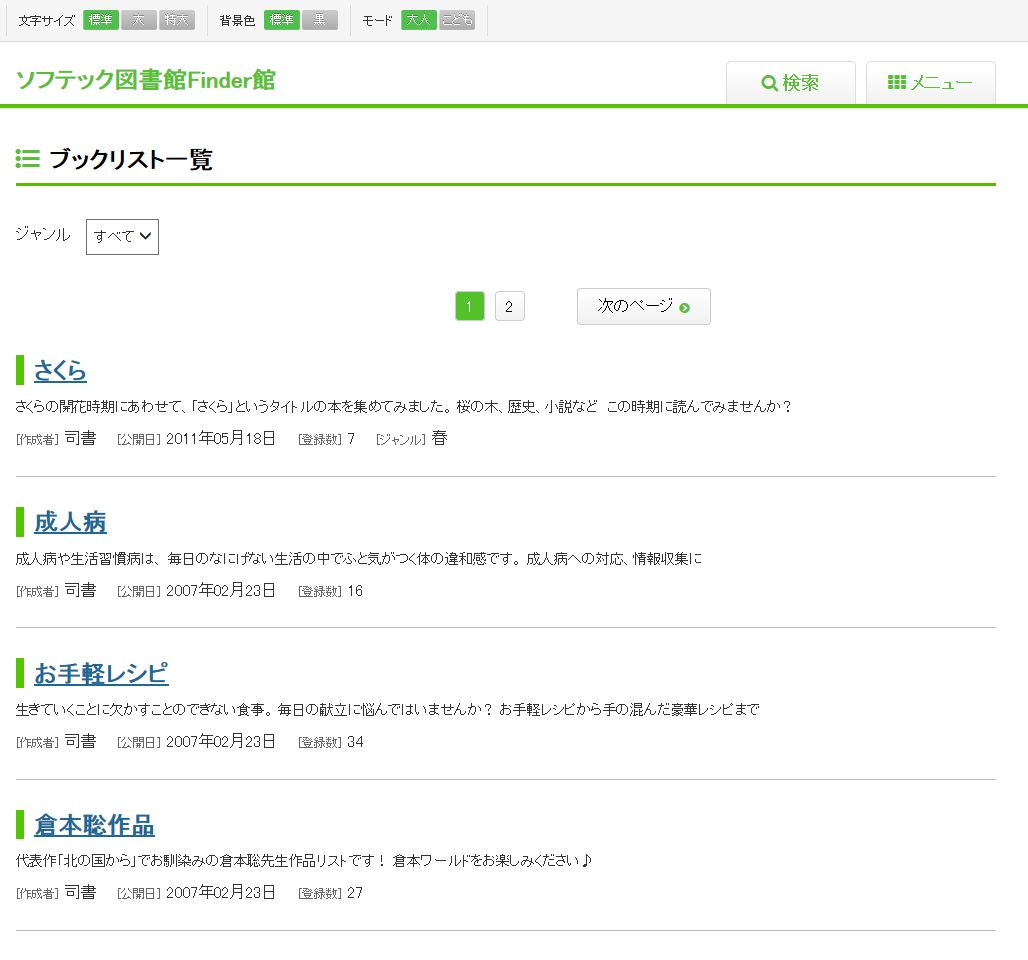
Task: Open the お手軽レシピ book list
Action: (x=101, y=673)
